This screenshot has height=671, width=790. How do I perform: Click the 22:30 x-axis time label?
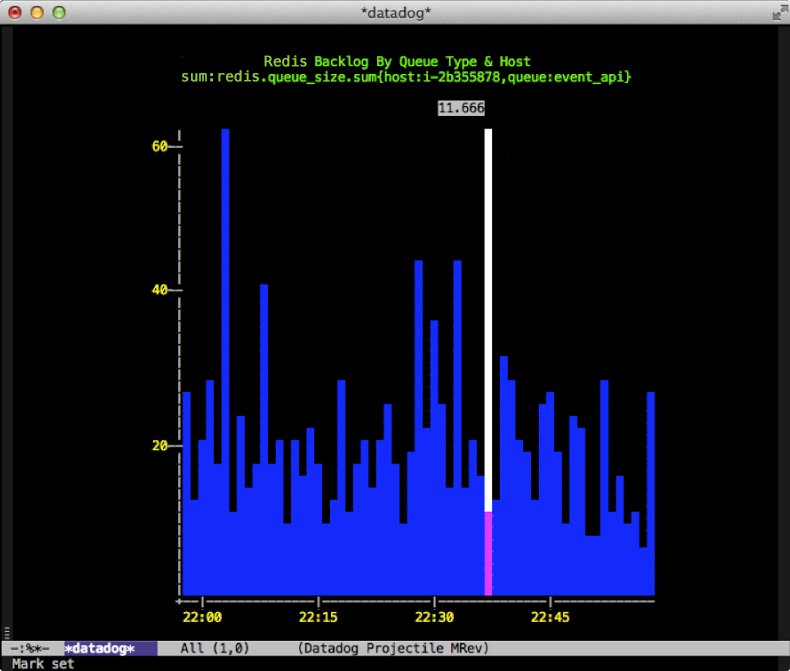(434, 617)
